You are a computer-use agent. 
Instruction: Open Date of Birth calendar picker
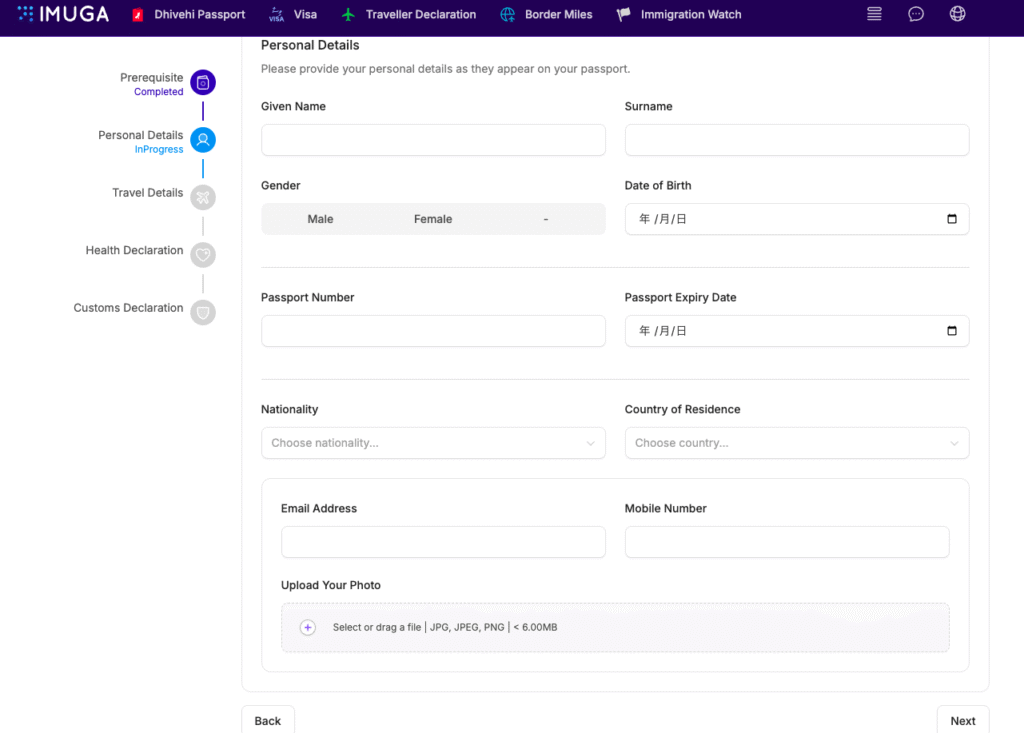point(951,219)
